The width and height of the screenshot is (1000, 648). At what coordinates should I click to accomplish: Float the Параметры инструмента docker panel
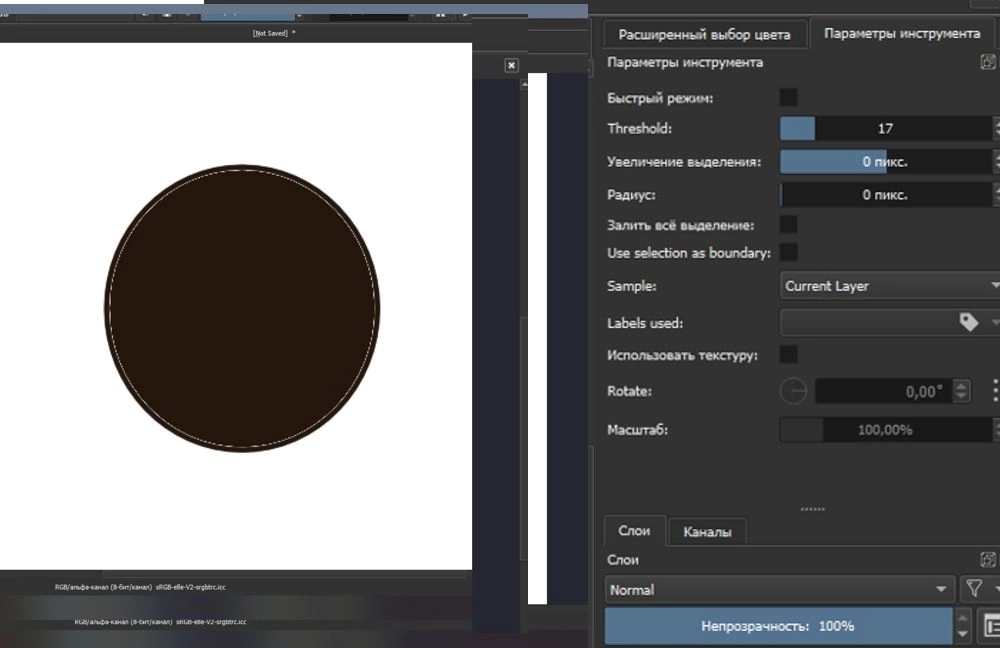(x=988, y=62)
